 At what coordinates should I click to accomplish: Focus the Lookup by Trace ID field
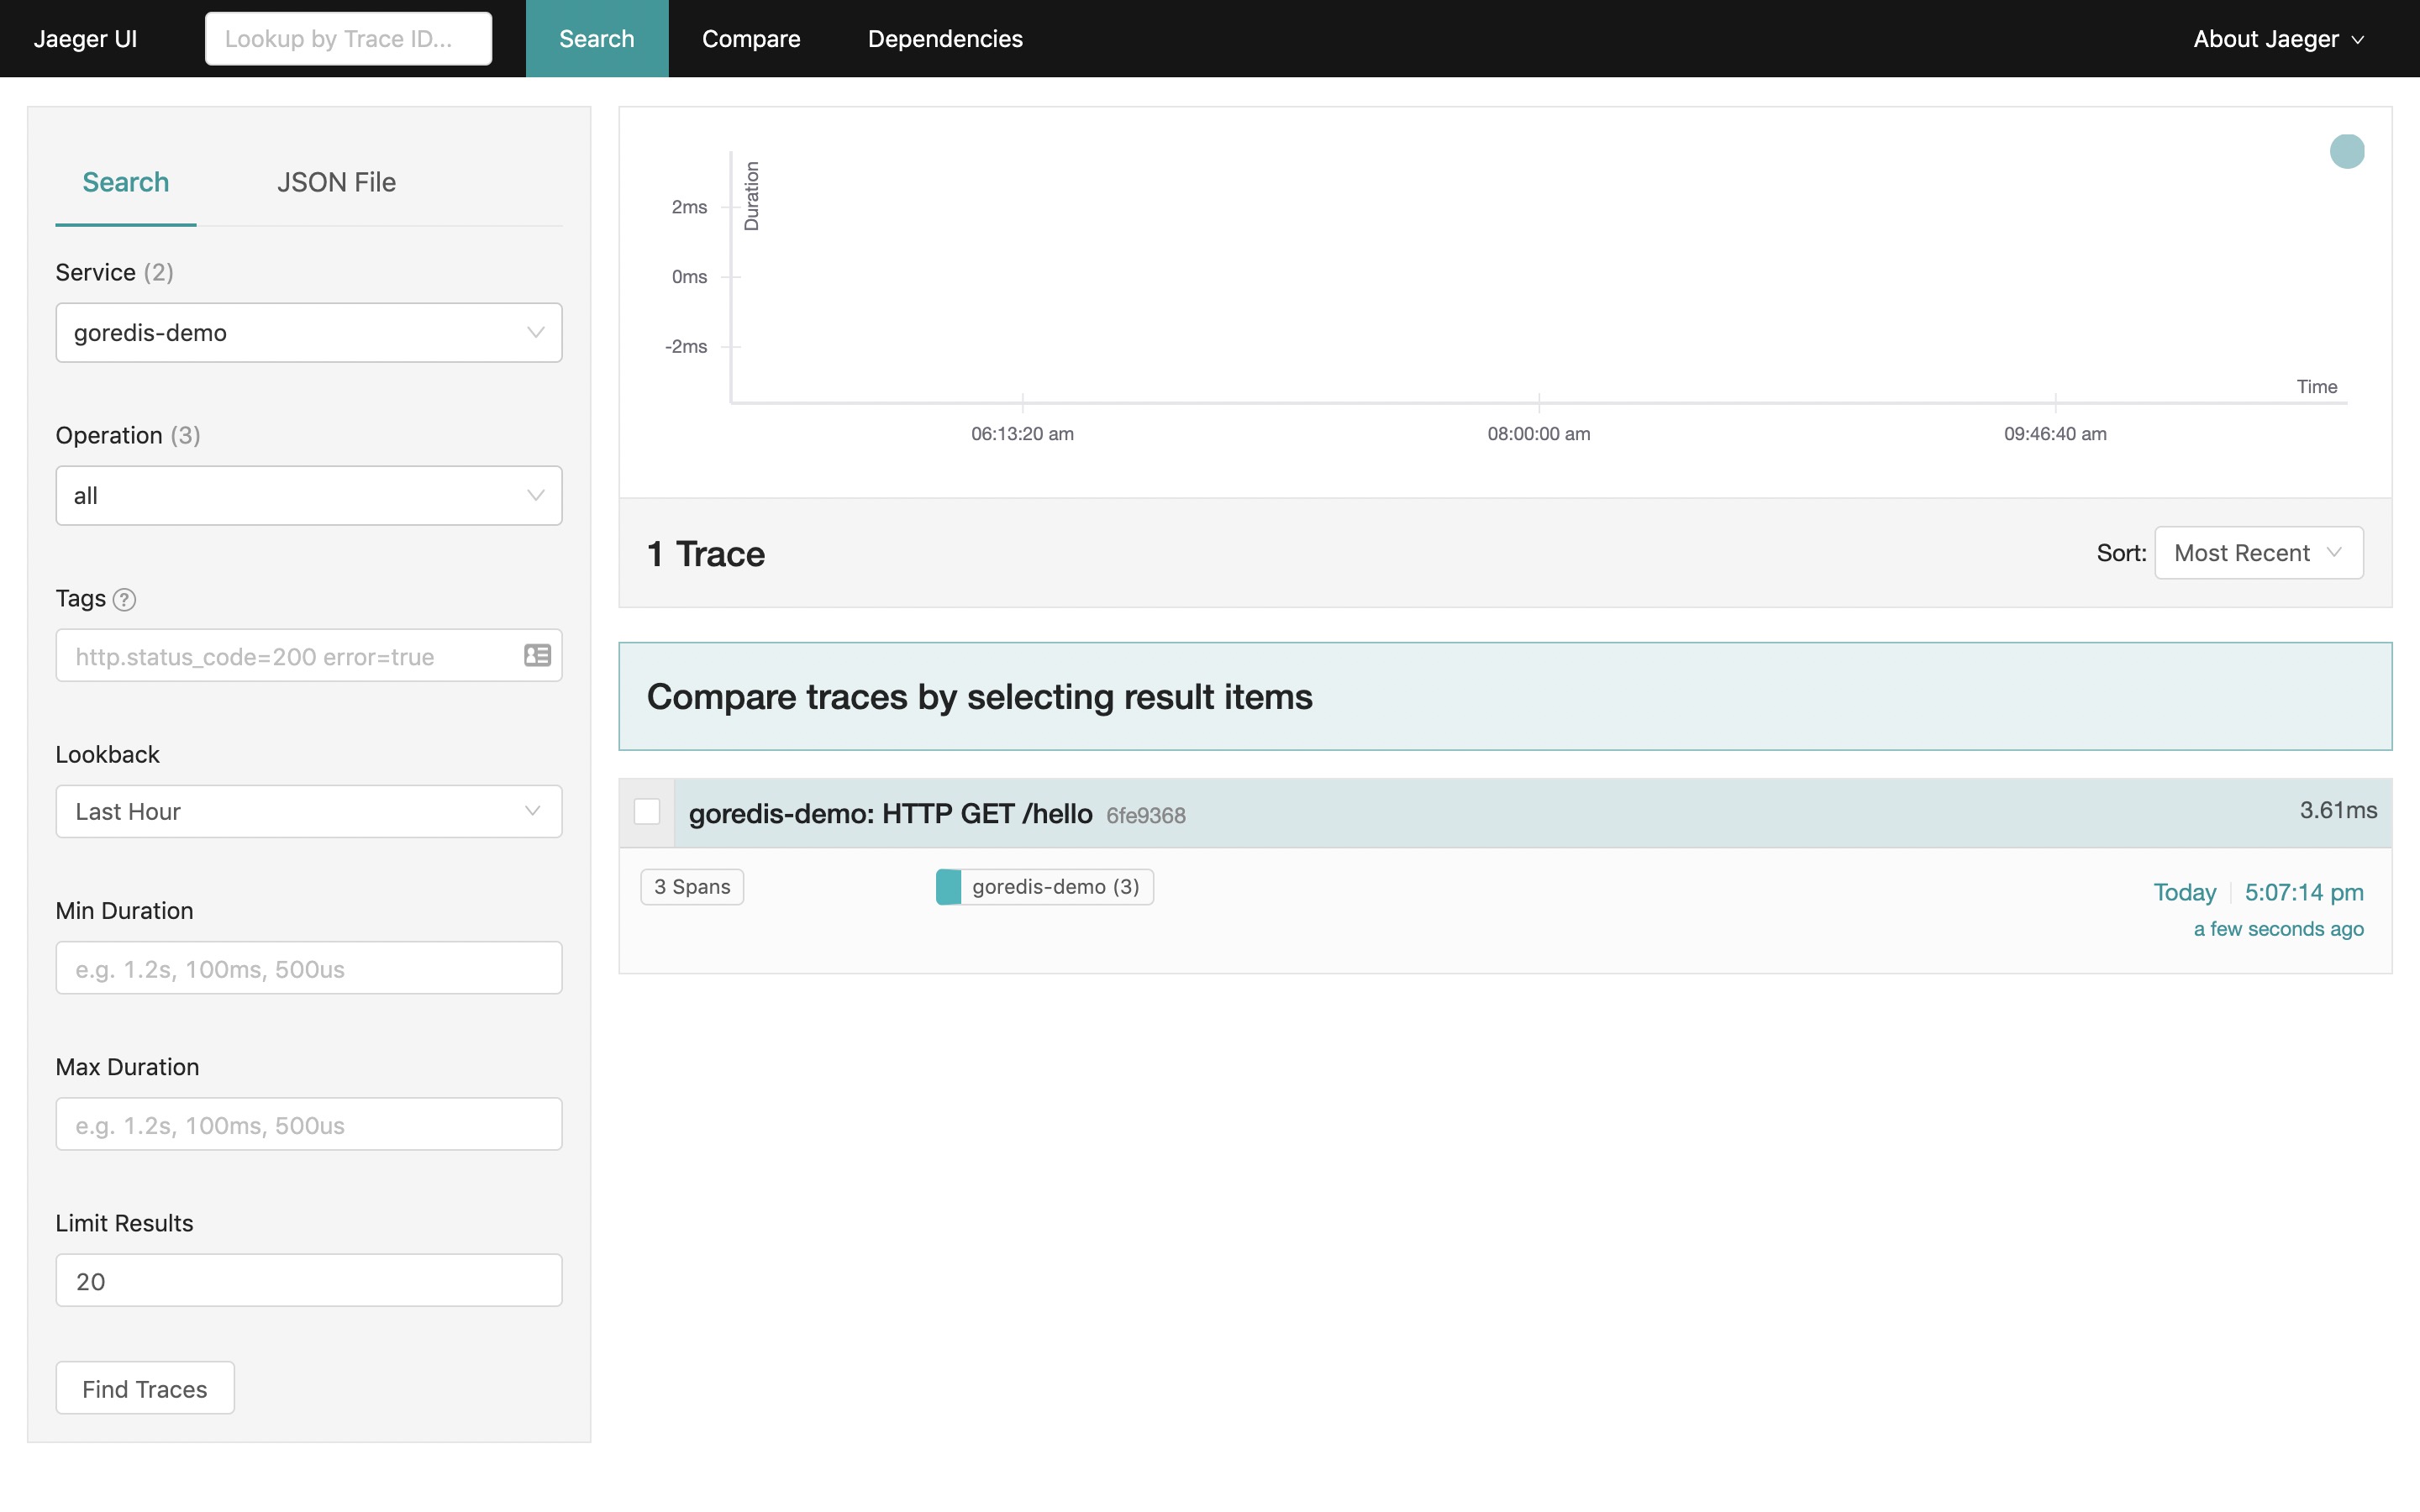click(x=348, y=39)
